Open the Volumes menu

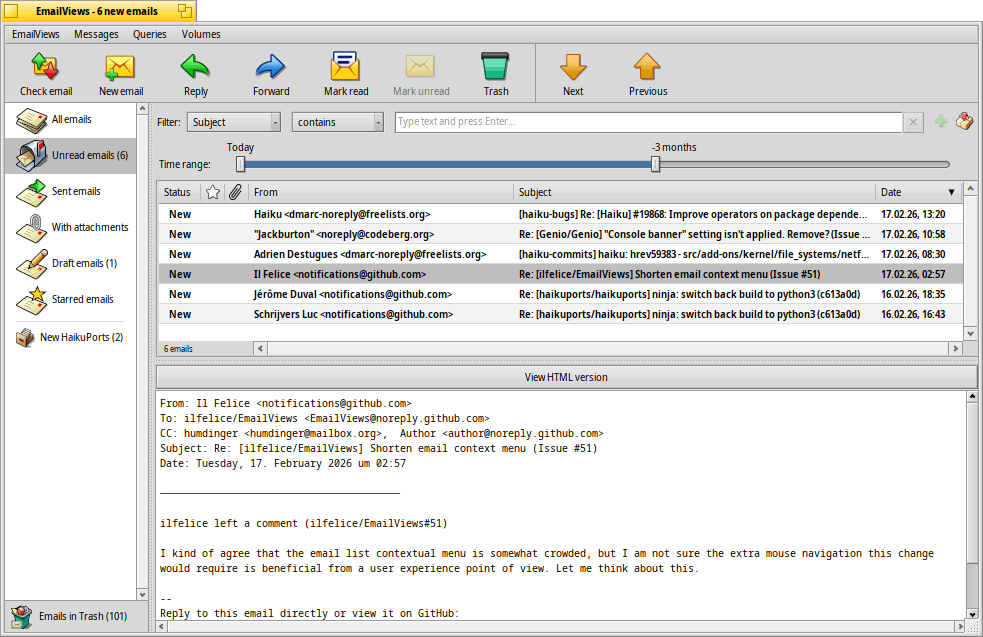click(201, 34)
